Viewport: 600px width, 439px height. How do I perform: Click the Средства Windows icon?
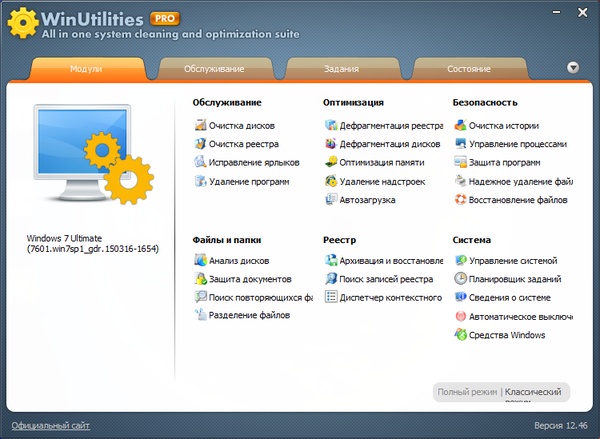click(x=460, y=335)
